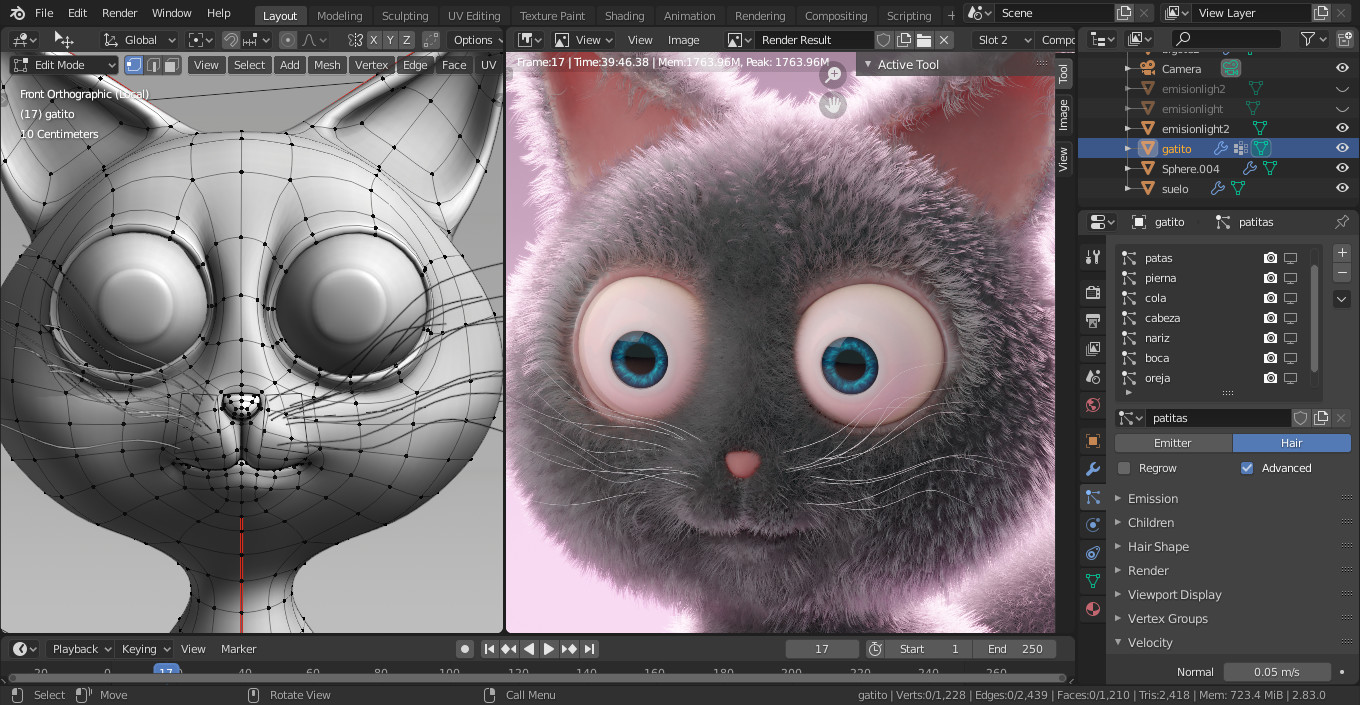Open the Slot 2 render slot dropdown
The height and width of the screenshot is (705, 1360).
(1002, 40)
